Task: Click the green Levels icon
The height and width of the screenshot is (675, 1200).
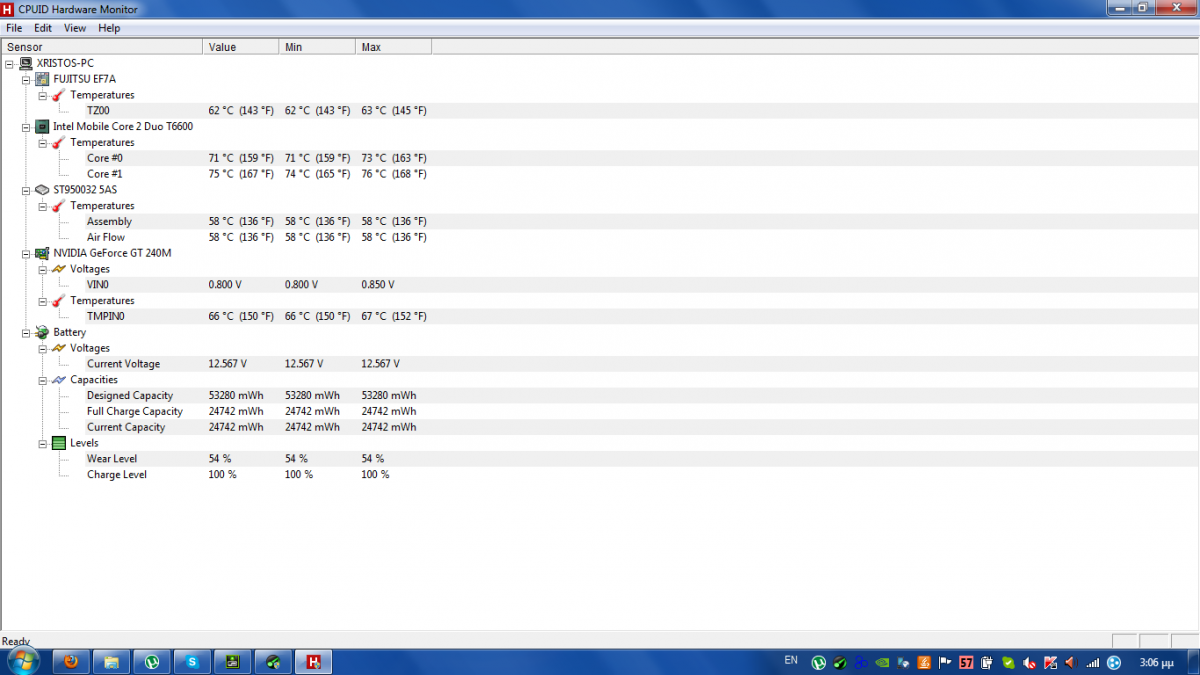Action: tap(59, 443)
